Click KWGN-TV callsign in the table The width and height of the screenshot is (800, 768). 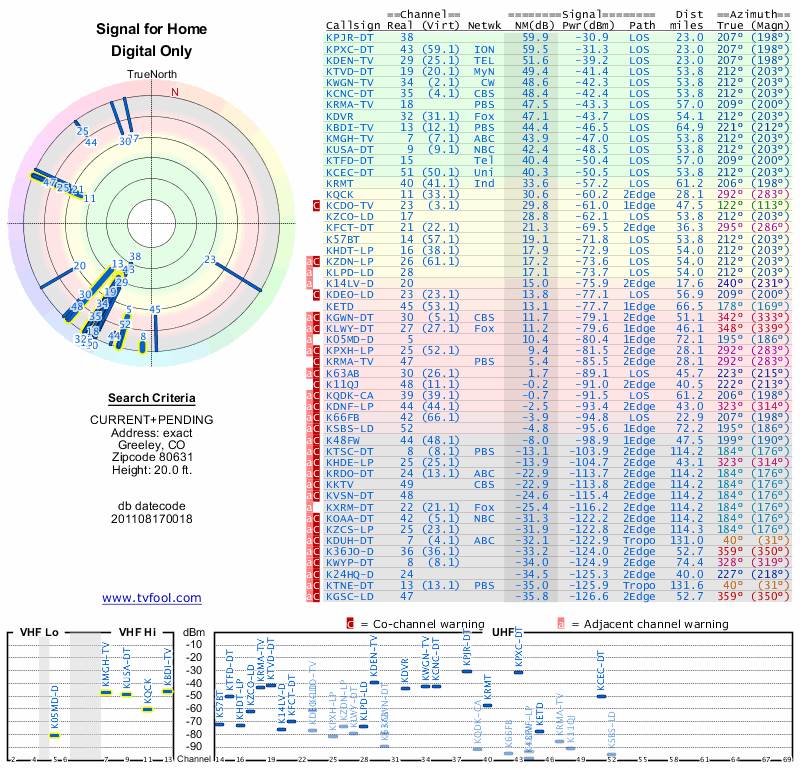pos(350,83)
